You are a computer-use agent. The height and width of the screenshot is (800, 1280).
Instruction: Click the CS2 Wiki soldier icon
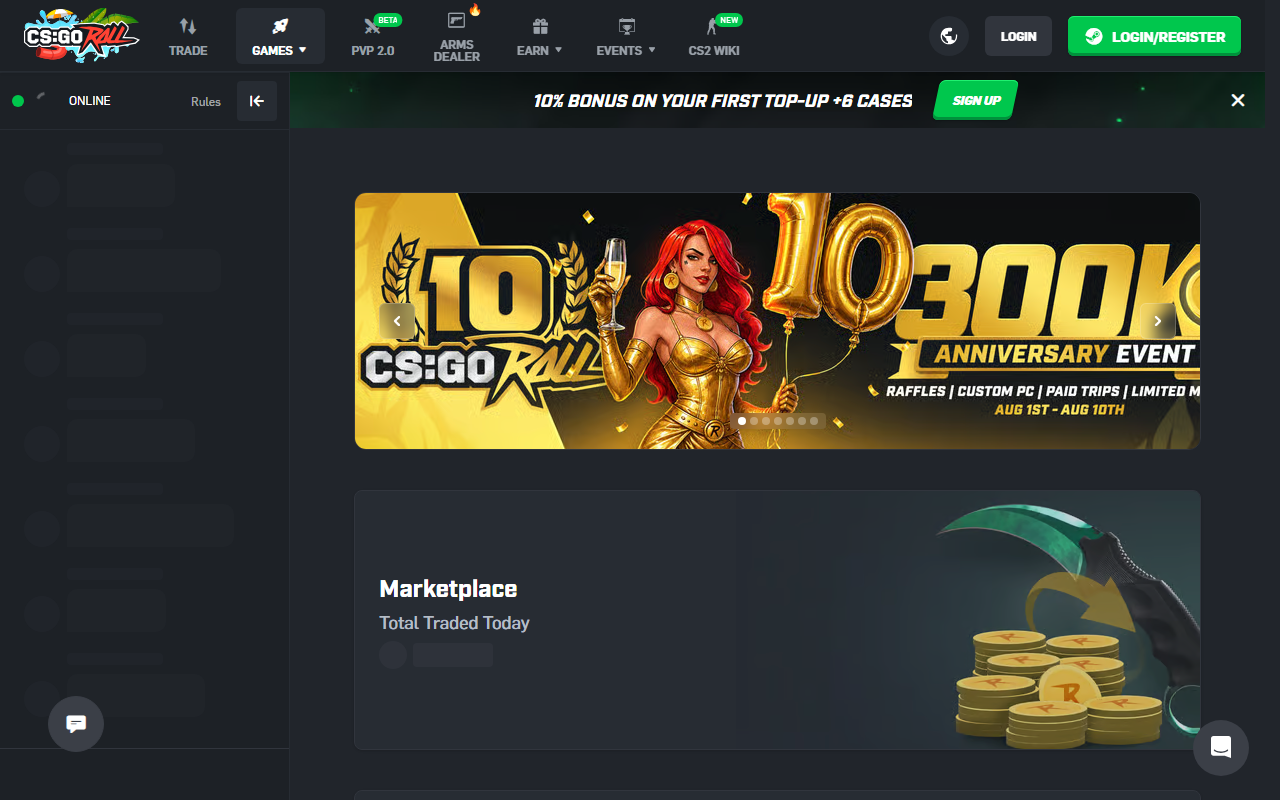712,27
